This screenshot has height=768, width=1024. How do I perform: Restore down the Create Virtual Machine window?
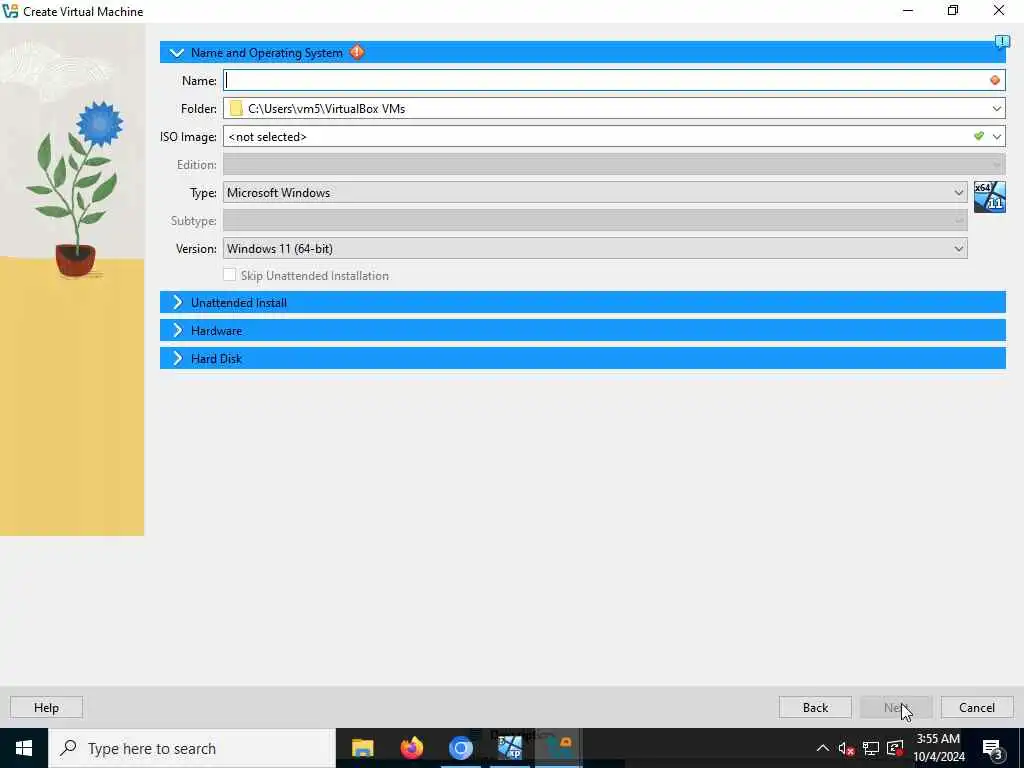click(x=953, y=10)
